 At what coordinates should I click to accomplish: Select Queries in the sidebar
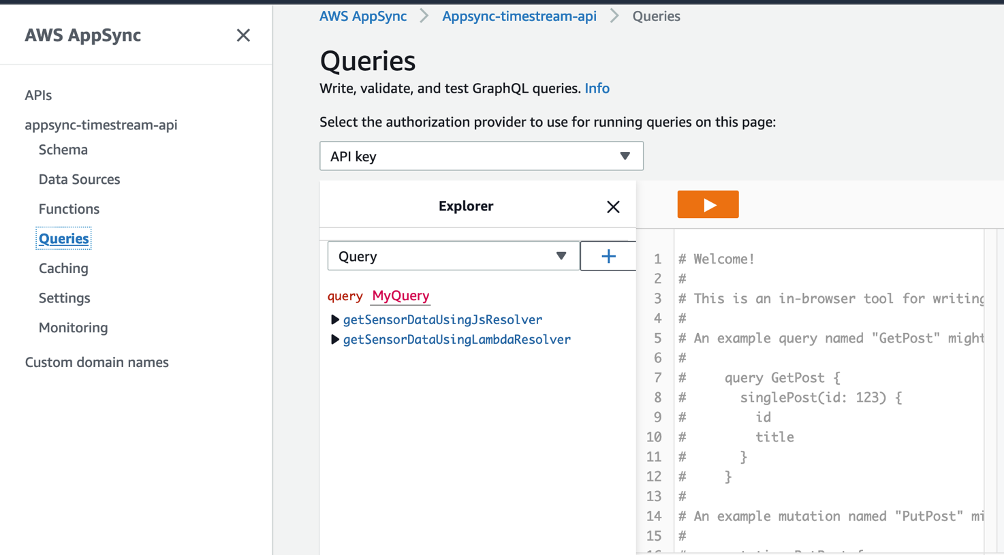click(63, 239)
